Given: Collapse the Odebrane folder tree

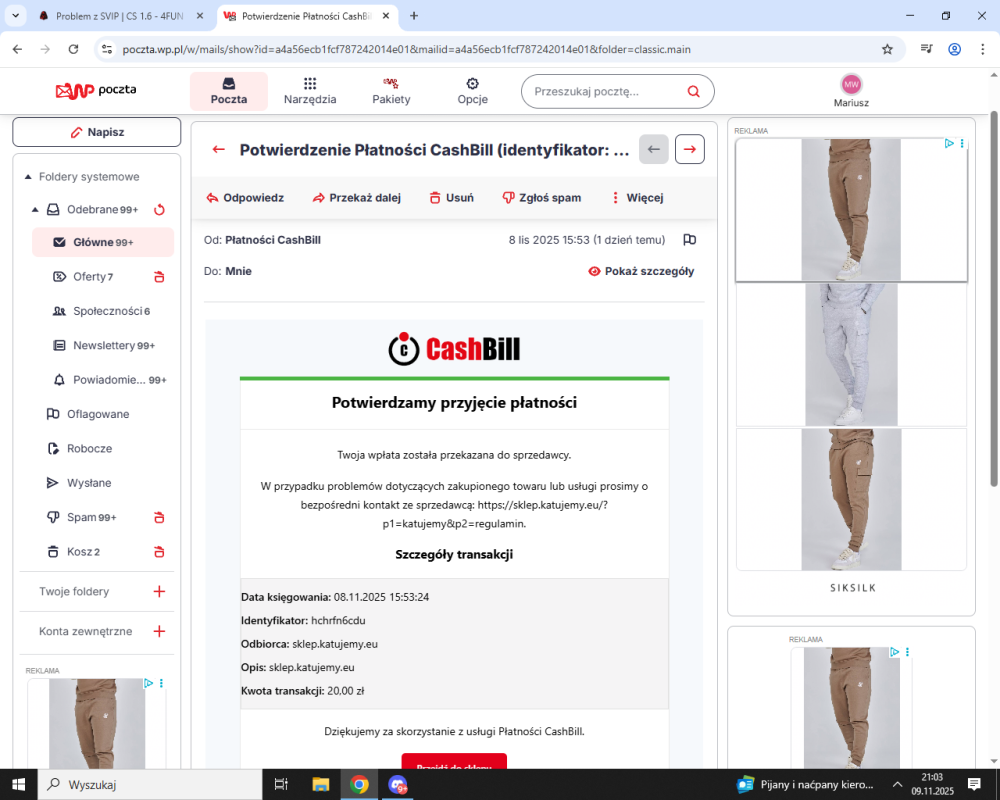Looking at the screenshot, I should pyautogui.click(x=35, y=209).
